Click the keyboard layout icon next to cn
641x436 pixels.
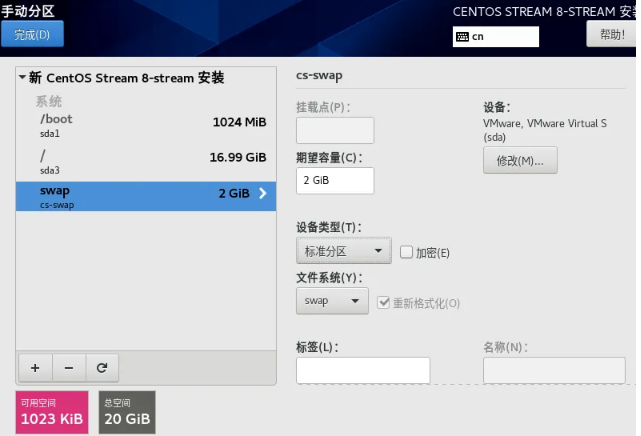point(462,36)
